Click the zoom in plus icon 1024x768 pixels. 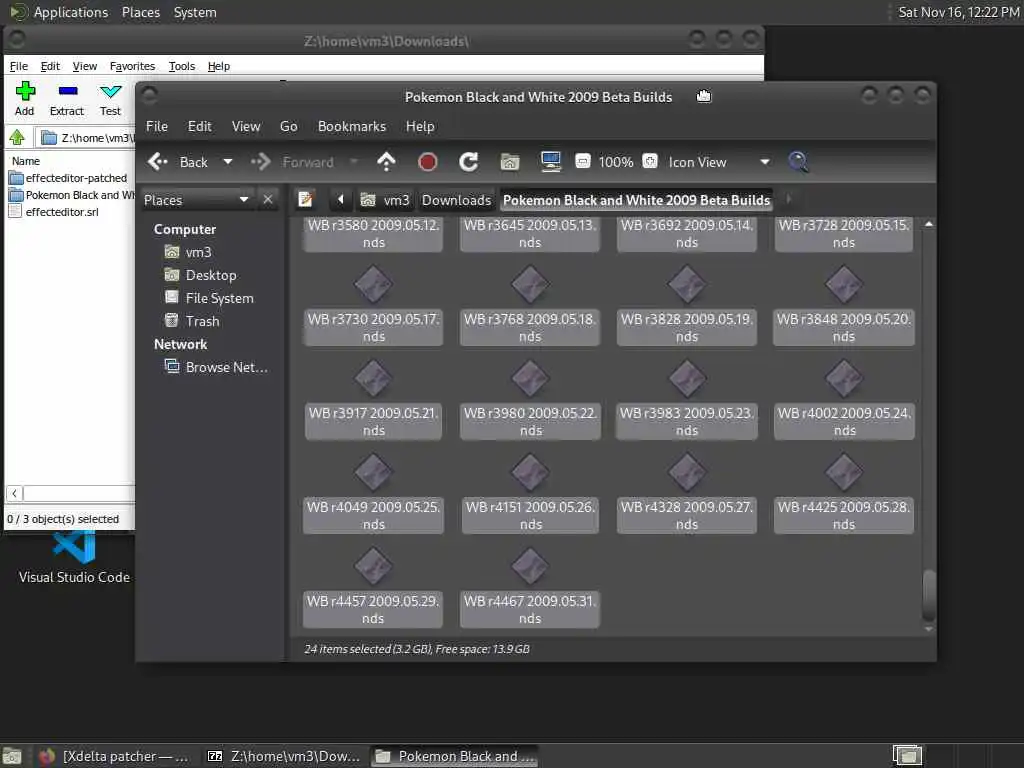pos(650,161)
